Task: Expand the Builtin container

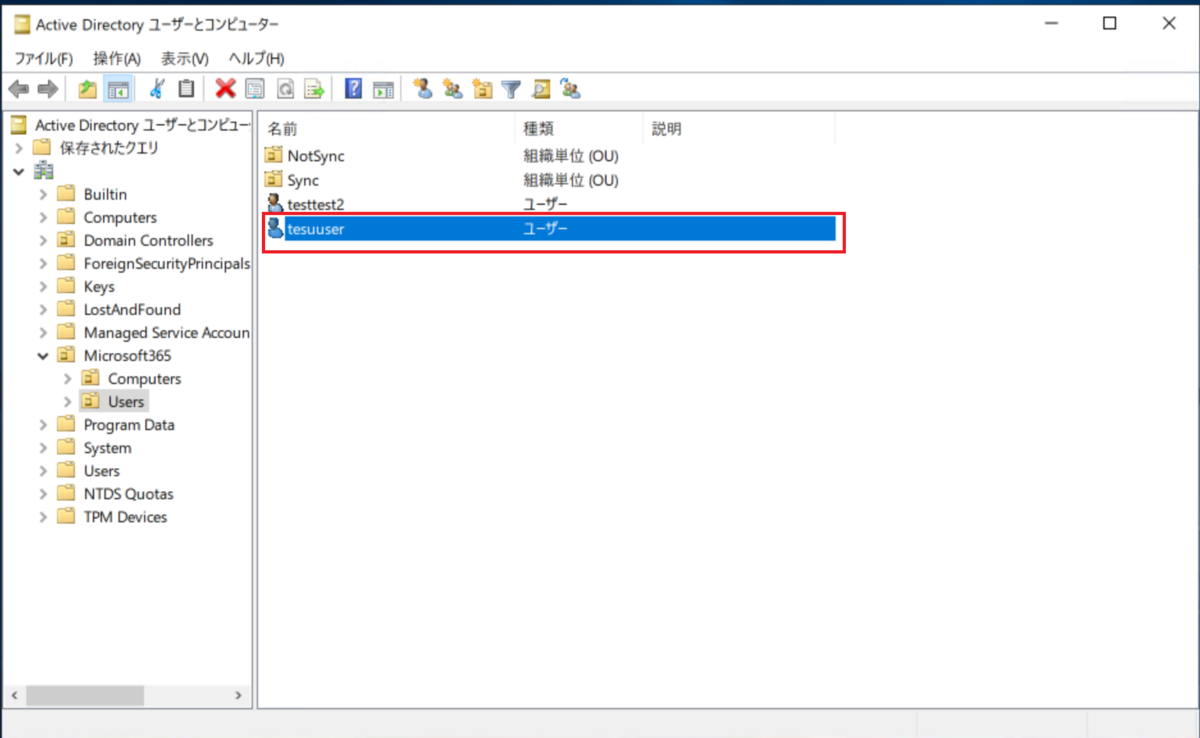Action: click(43, 194)
